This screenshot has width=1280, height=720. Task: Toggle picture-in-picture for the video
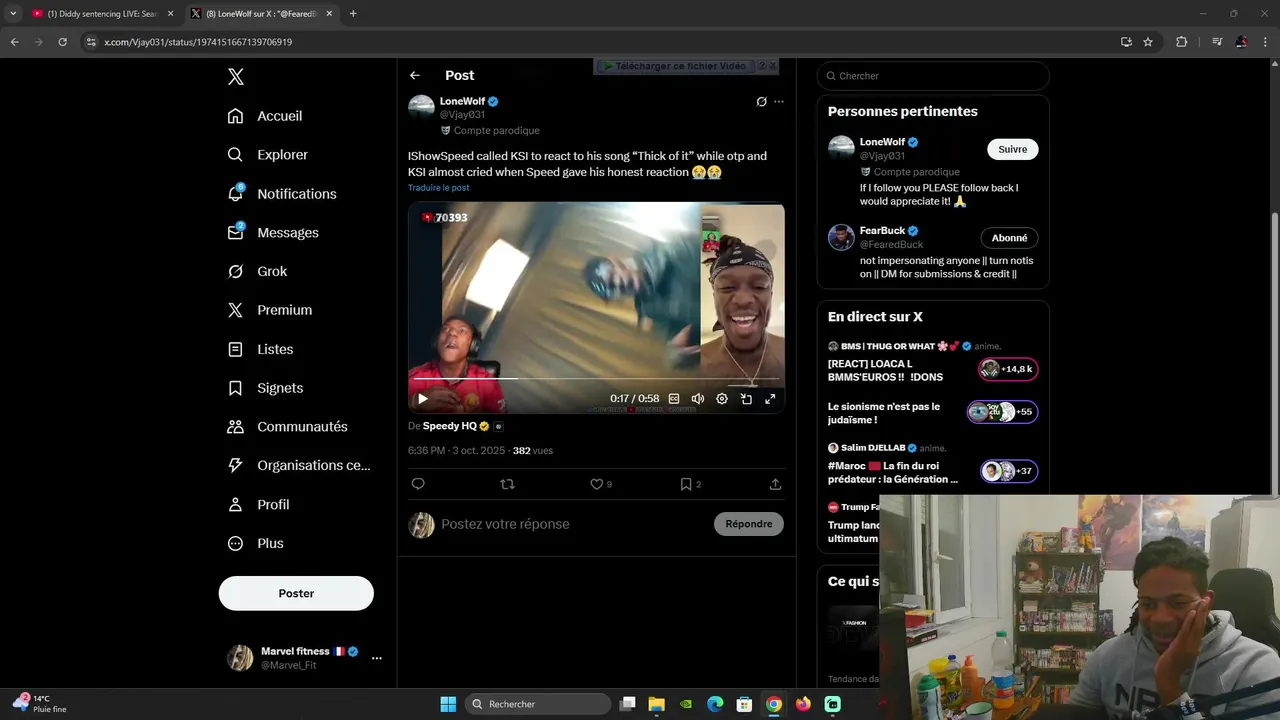(746, 399)
